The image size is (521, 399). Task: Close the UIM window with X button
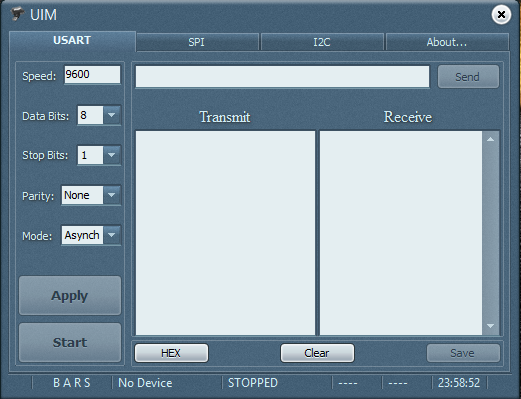(x=501, y=15)
